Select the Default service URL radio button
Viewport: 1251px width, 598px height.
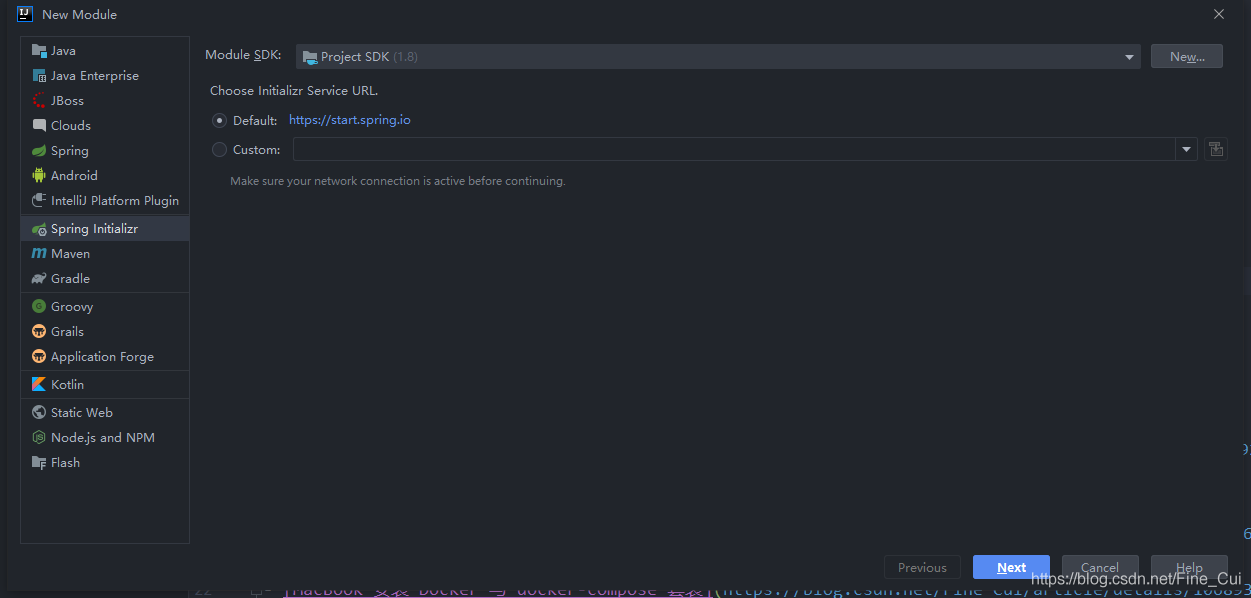[220, 120]
